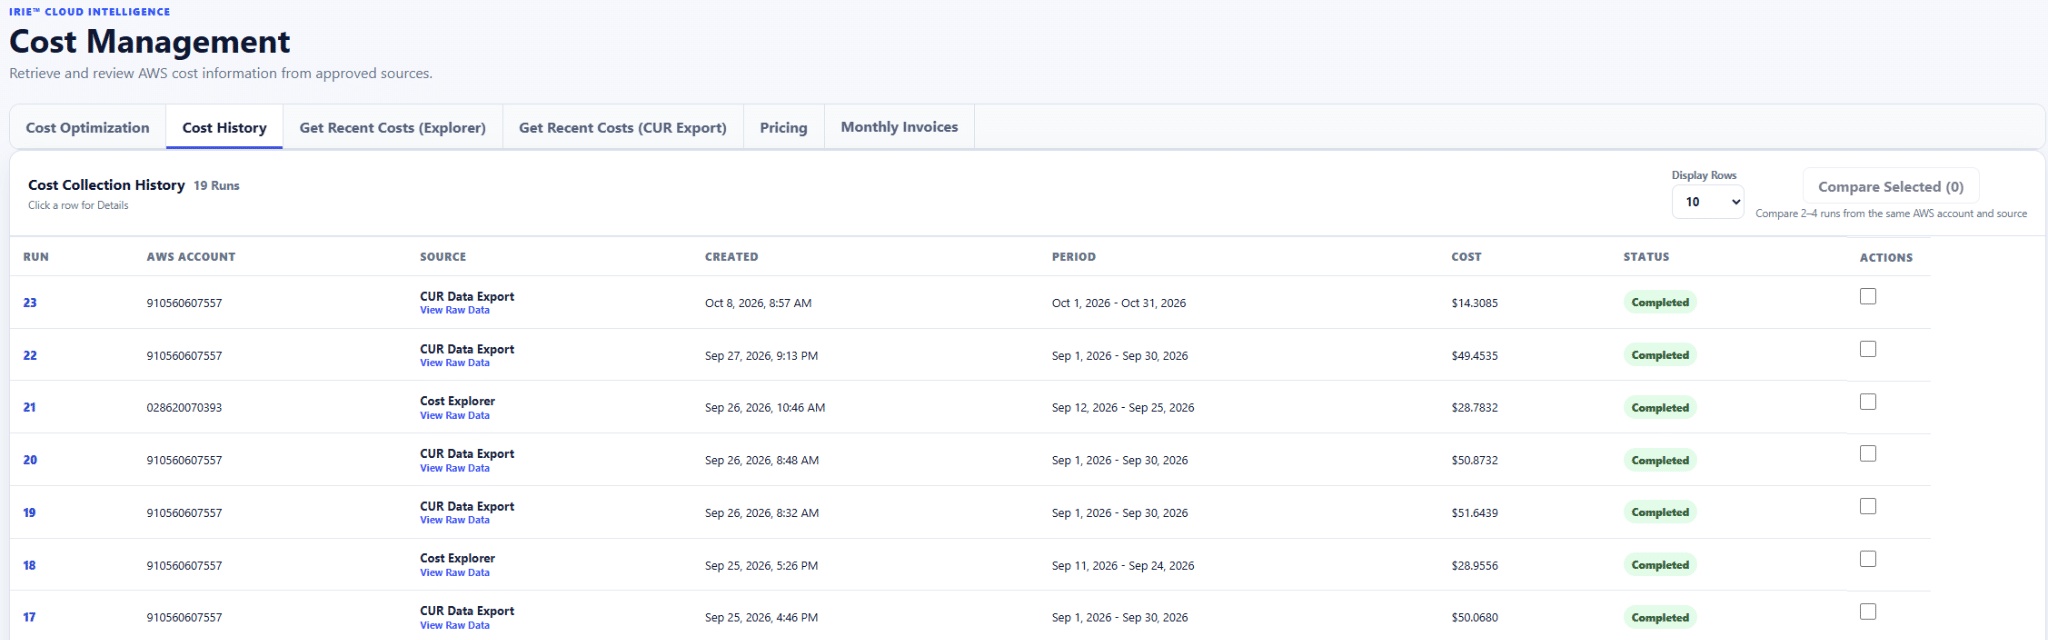Click AWS account 028620070393

click(x=184, y=408)
